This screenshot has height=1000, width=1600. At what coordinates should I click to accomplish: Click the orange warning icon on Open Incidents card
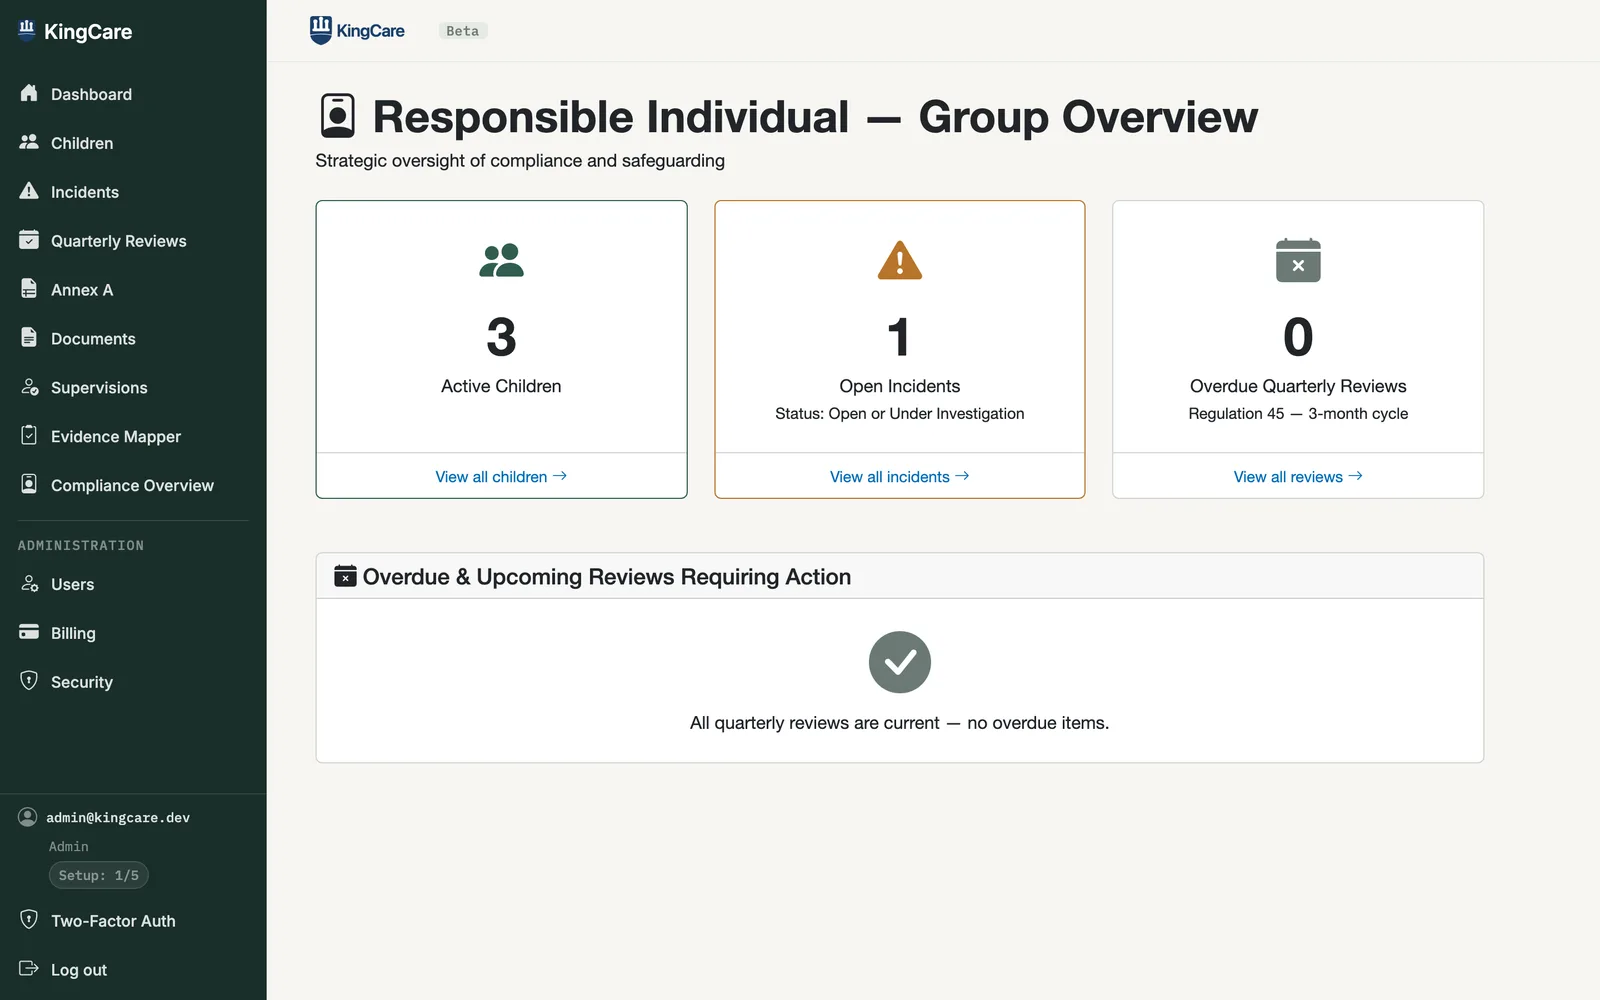tap(900, 261)
